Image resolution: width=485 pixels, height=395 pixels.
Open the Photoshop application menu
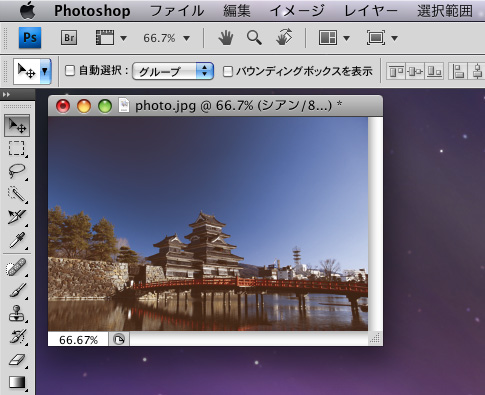(92, 11)
